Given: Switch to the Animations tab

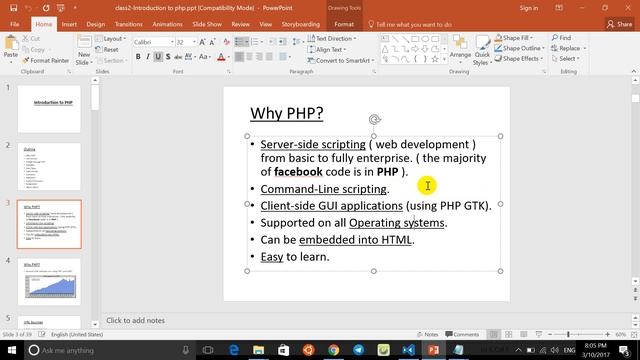Looking at the screenshot, I should pyautogui.click(x=167, y=24).
